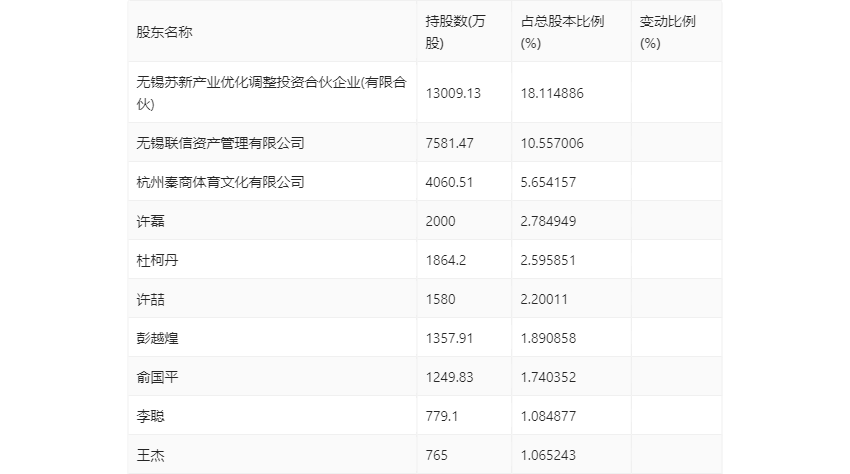Screen dimensions: 850x474
Task: Select shareholder name 彭越煌
Action: coord(157,338)
